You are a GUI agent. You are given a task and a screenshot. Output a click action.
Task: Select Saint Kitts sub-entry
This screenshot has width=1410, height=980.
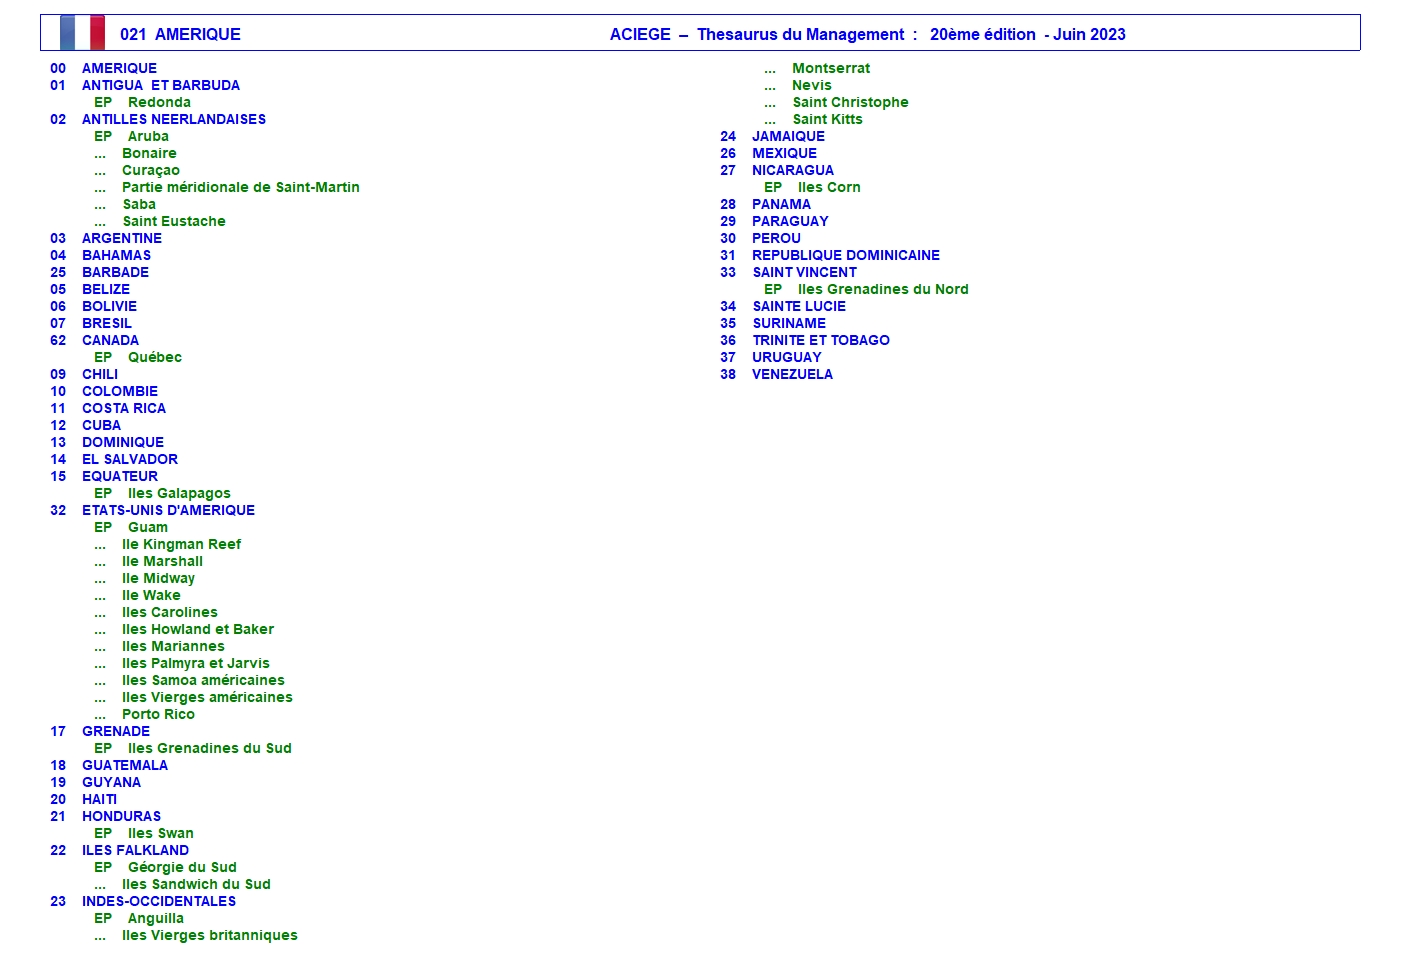(827, 119)
